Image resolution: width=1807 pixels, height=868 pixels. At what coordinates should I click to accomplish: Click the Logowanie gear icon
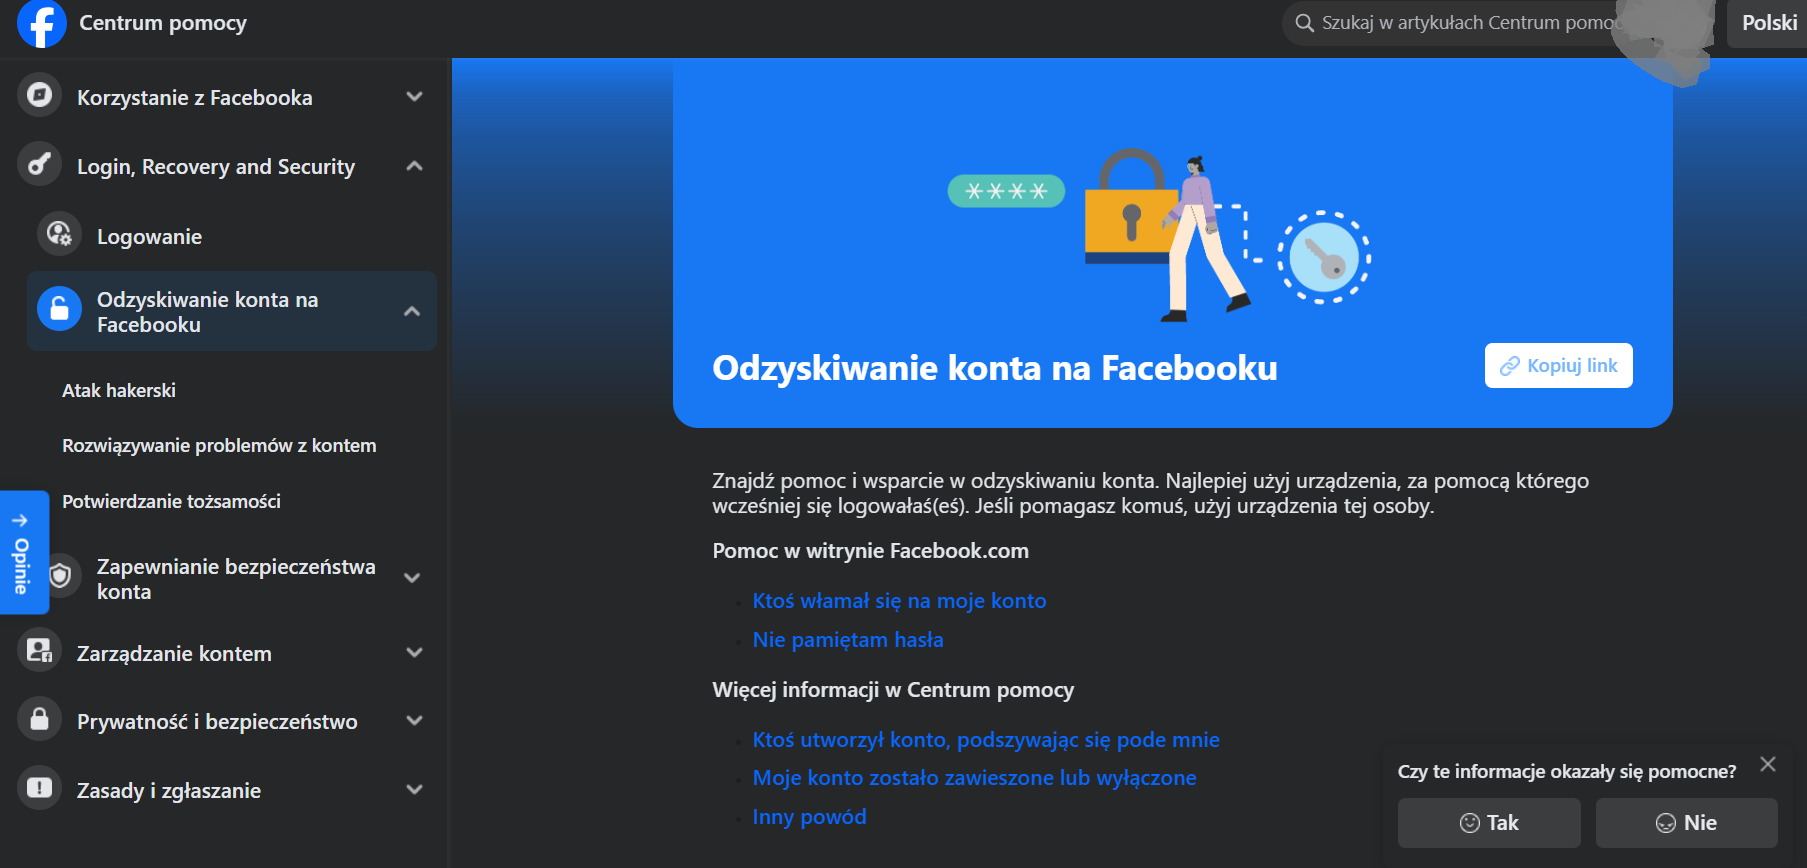[x=59, y=235]
